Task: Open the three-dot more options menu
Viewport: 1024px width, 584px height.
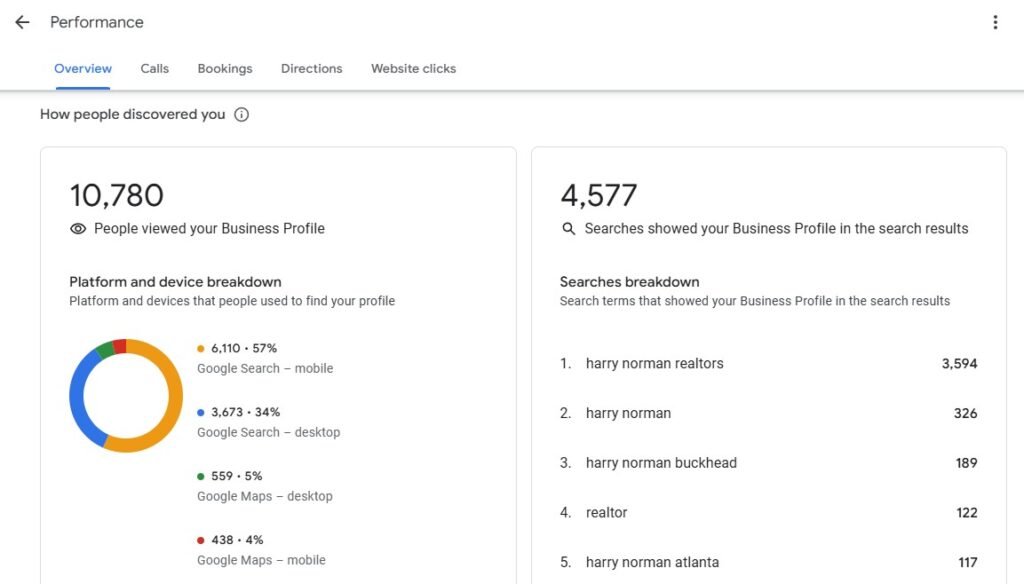Action: (x=995, y=22)
